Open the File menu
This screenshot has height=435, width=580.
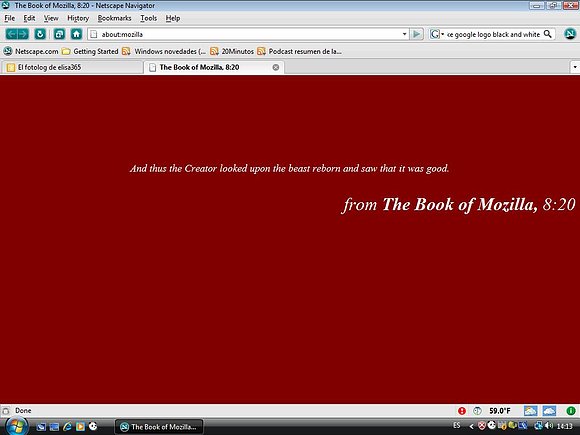pyautogui.click(x=10, y=18)
